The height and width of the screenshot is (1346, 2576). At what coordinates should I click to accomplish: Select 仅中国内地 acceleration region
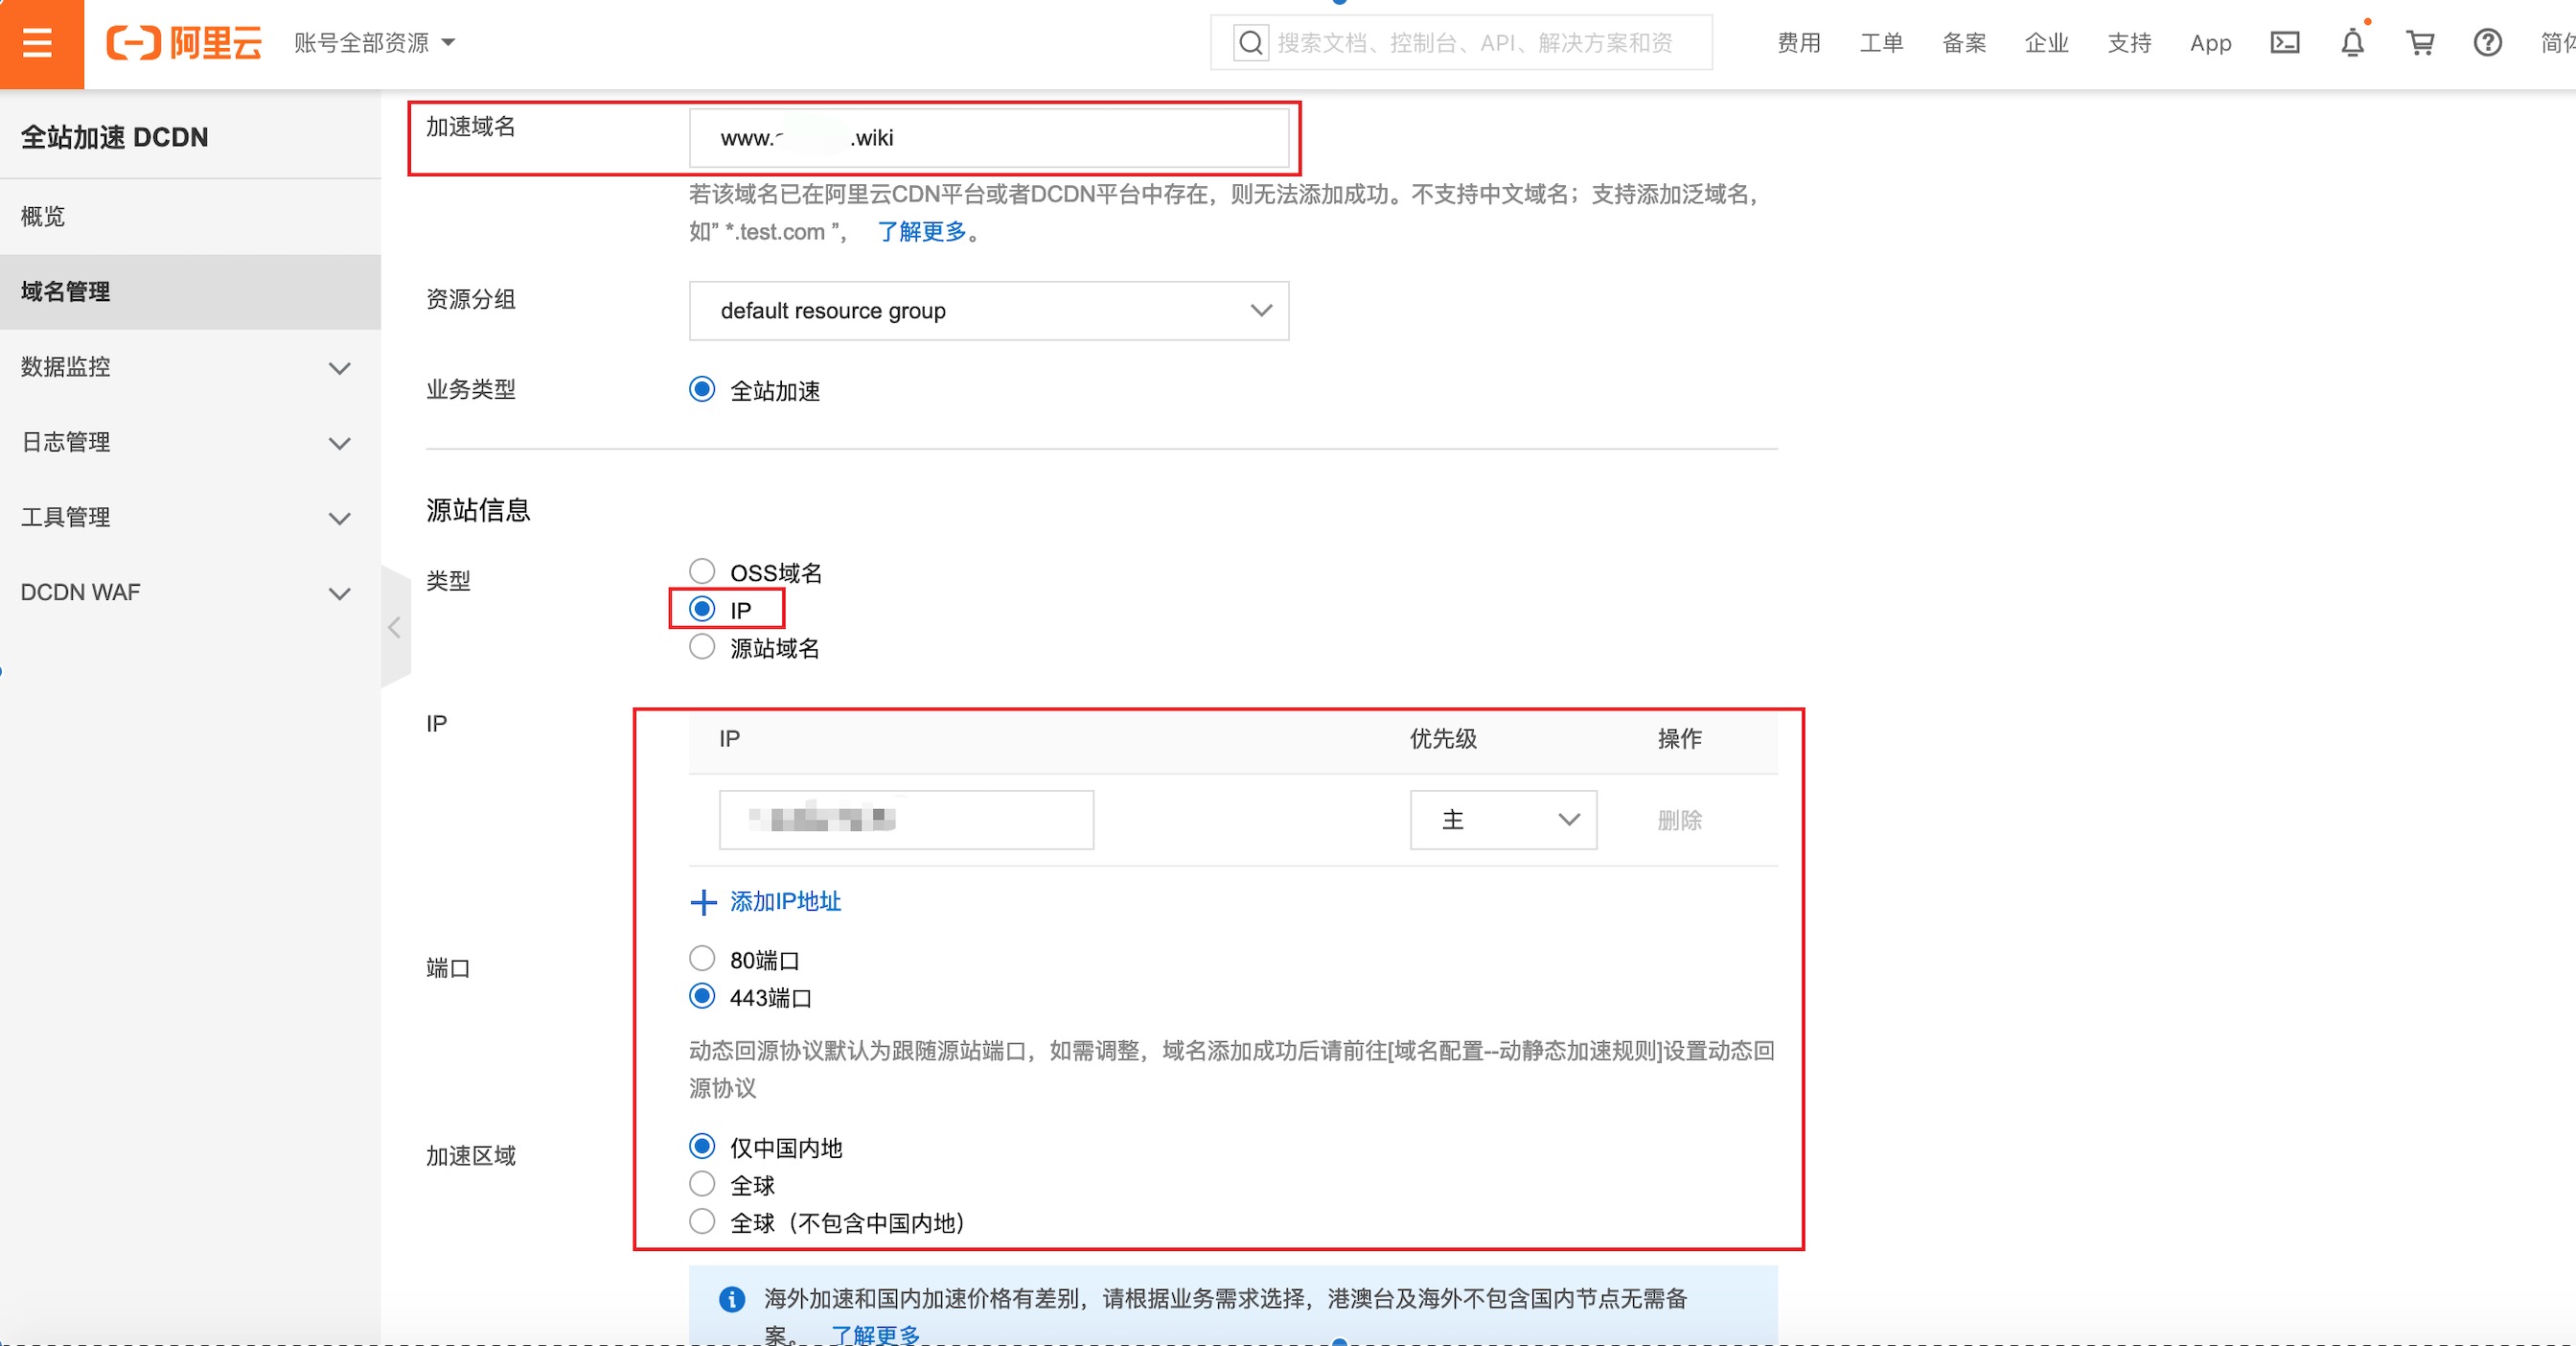coord(702,1147)
